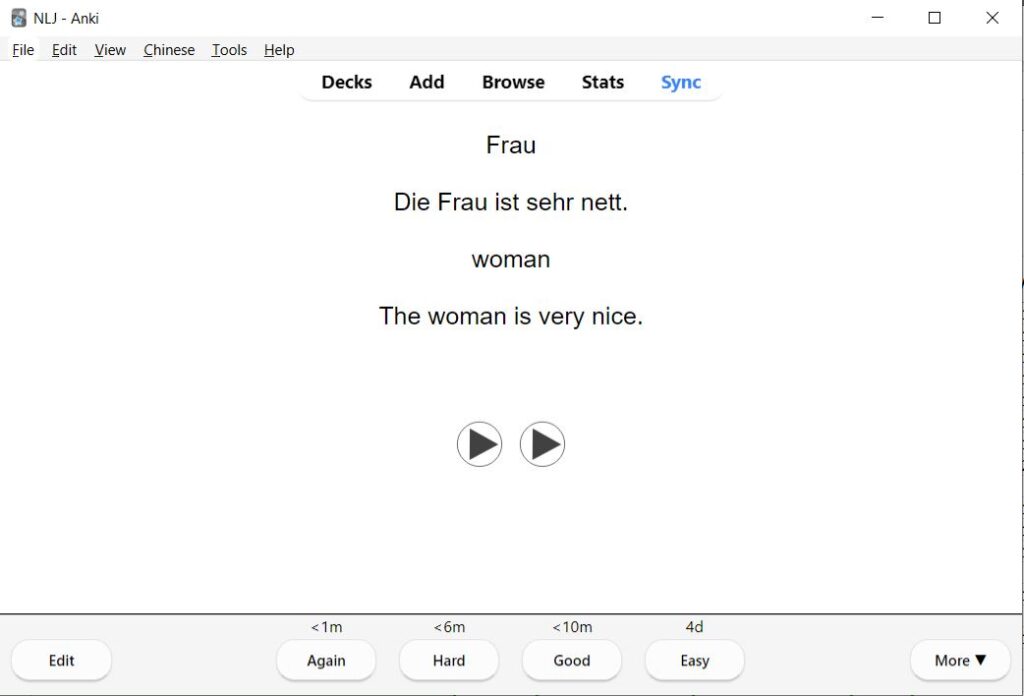
Task: Open the File menu
Action: 22,50
